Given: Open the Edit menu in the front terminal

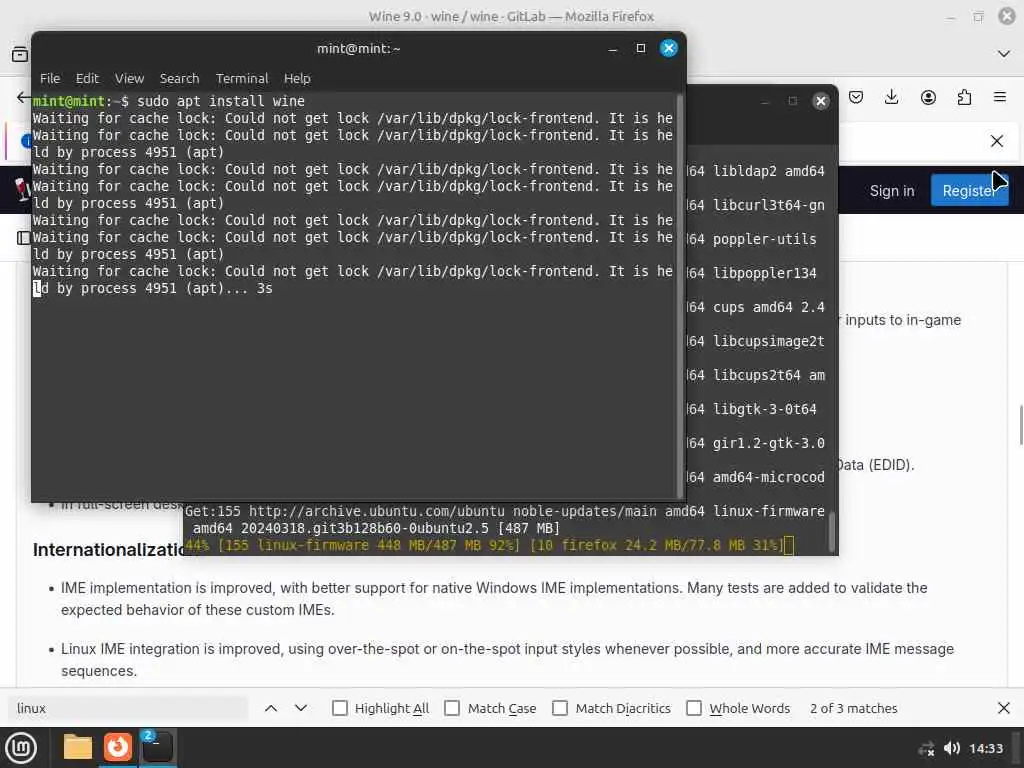Looking at the screenshot, I should [x=87, y=78].
